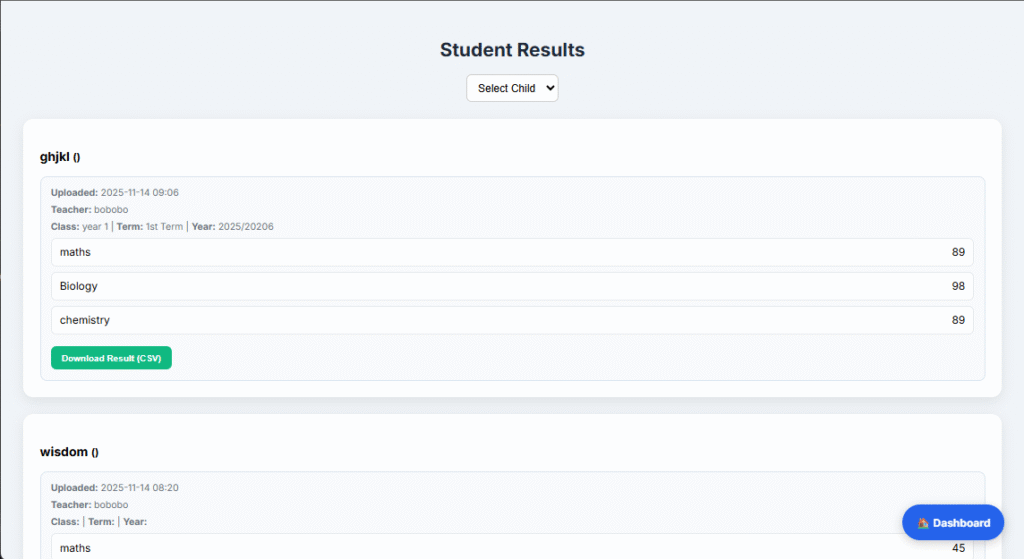Click the ghjkl student name heading

pos(55,157)
